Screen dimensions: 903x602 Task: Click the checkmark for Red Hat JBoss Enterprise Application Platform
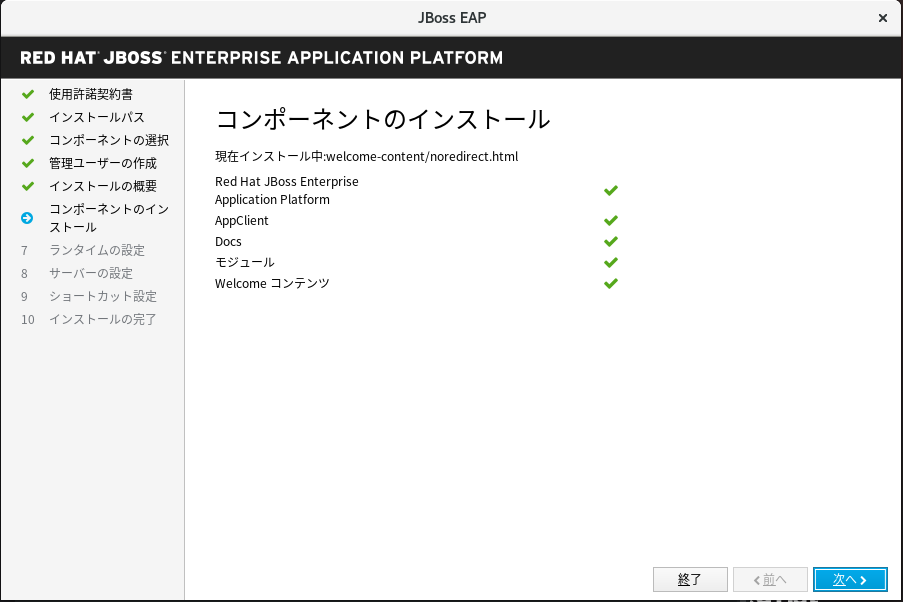[611, 190]
